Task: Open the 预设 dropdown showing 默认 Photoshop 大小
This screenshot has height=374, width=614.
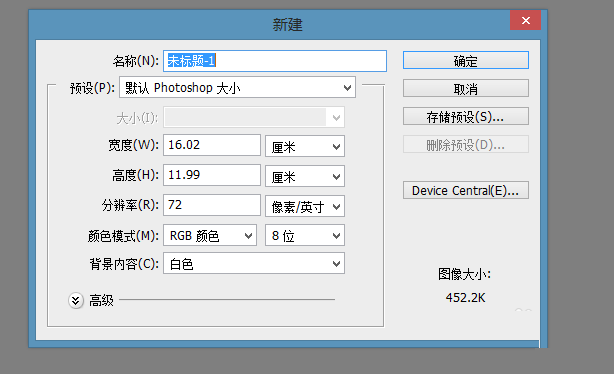Action: [237, 87]
